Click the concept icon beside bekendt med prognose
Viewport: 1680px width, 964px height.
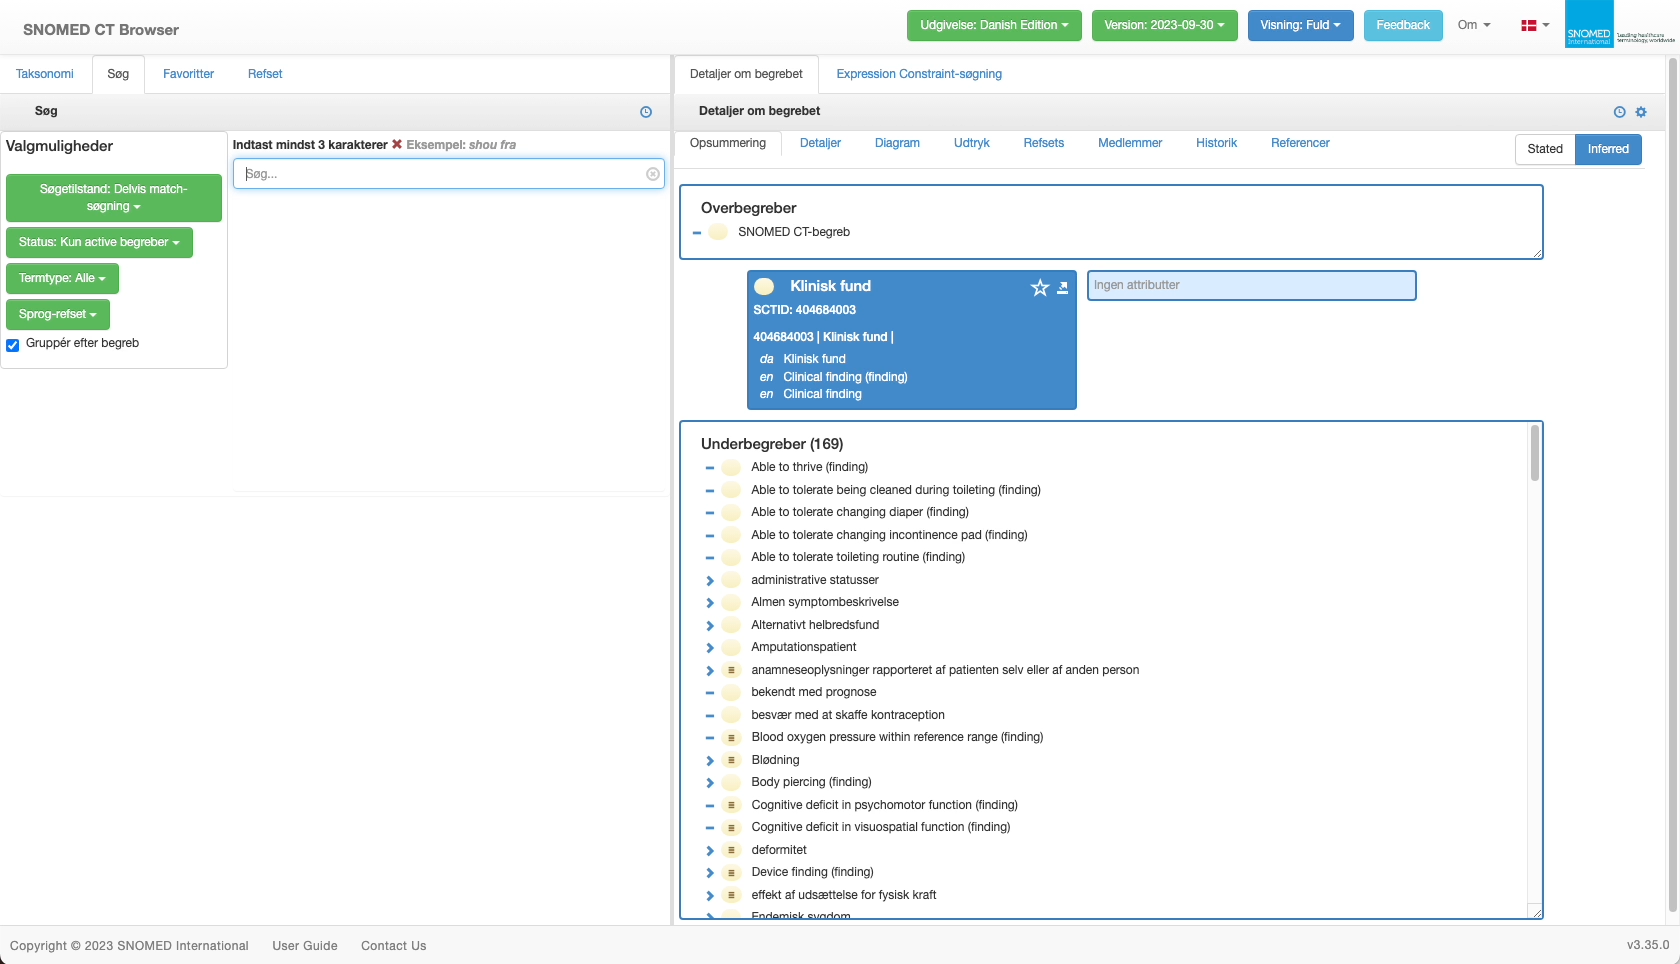pyautogui.click(x=731, y=692)
